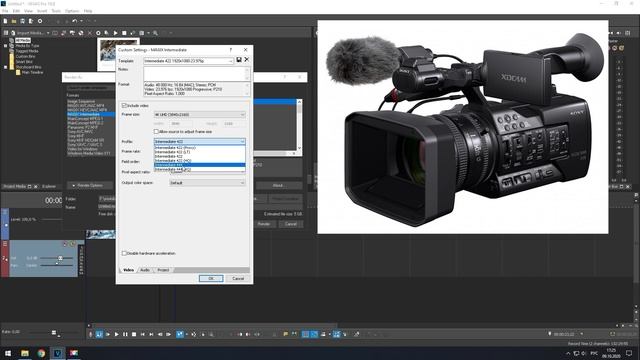640x360 pixels.
Task: Open the File menu
Action: pos(5,11)
